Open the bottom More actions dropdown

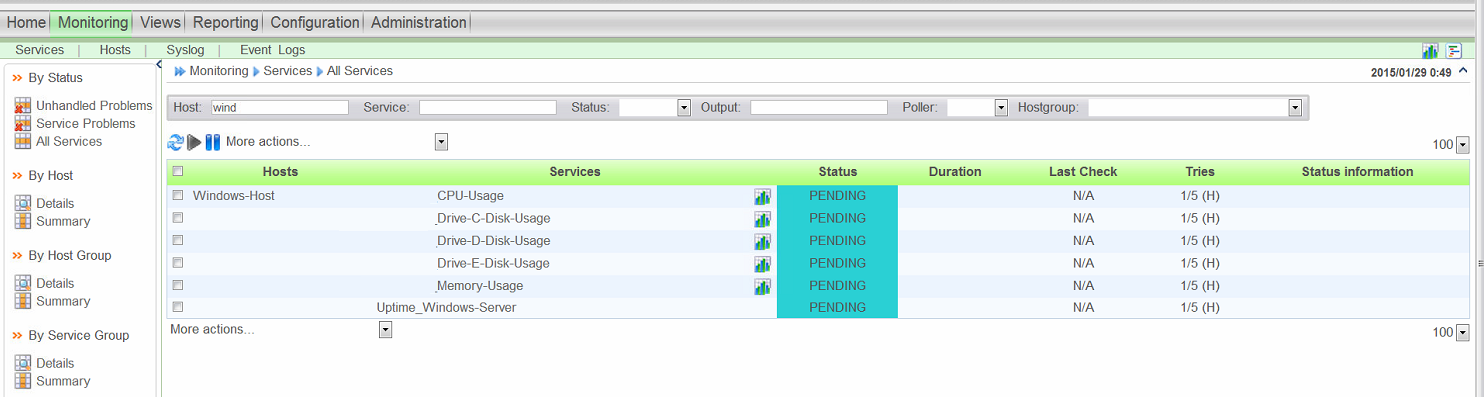coord(385,330)
